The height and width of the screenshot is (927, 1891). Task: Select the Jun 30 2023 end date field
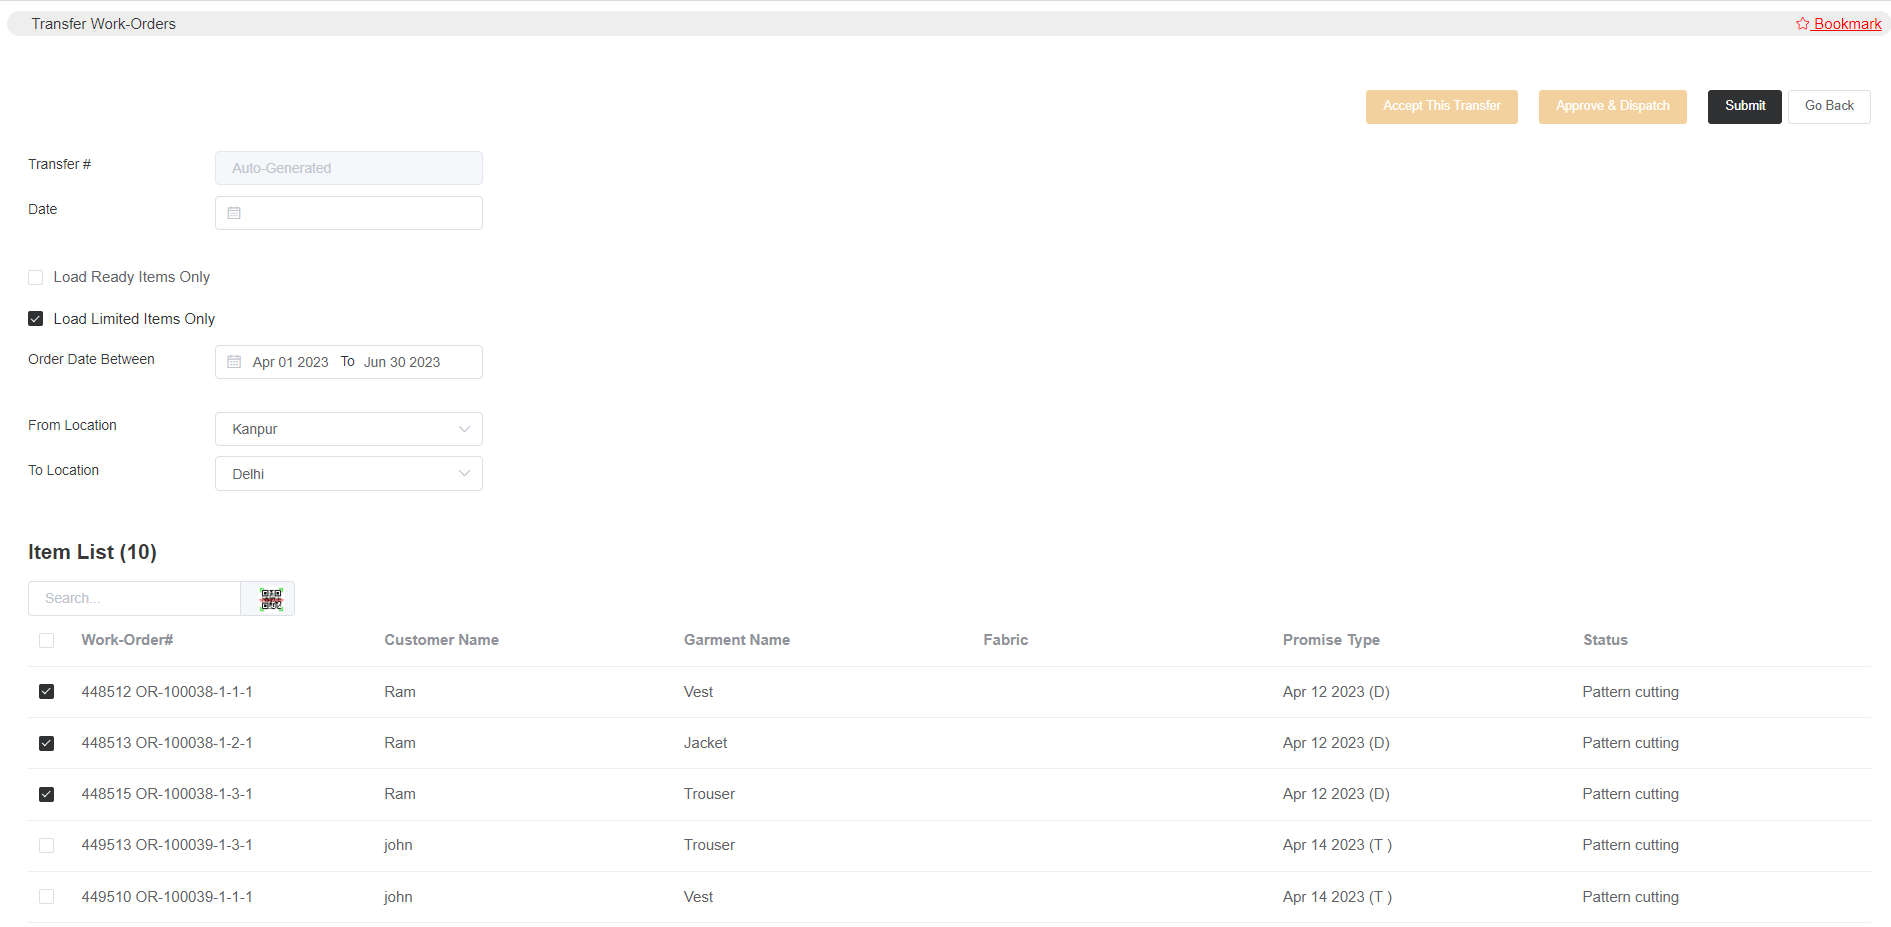pos(402,361)
